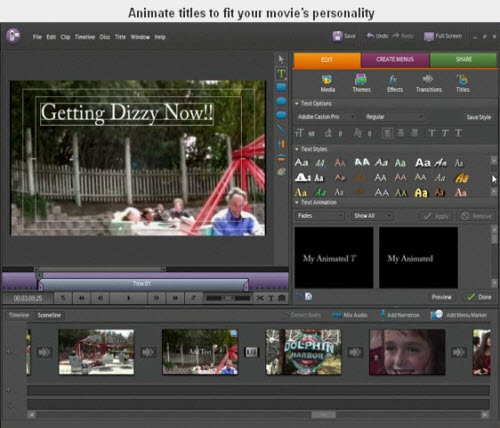The image size is (500, 428).
Task: Pick the Ellipse shape tool
Action: pos(281,101)
